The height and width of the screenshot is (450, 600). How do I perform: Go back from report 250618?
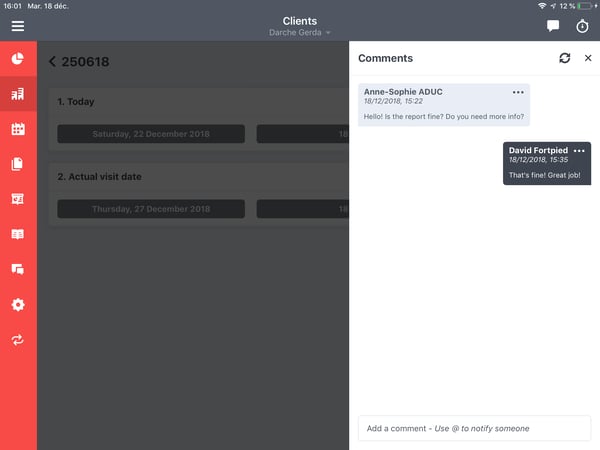click(52, 62)
